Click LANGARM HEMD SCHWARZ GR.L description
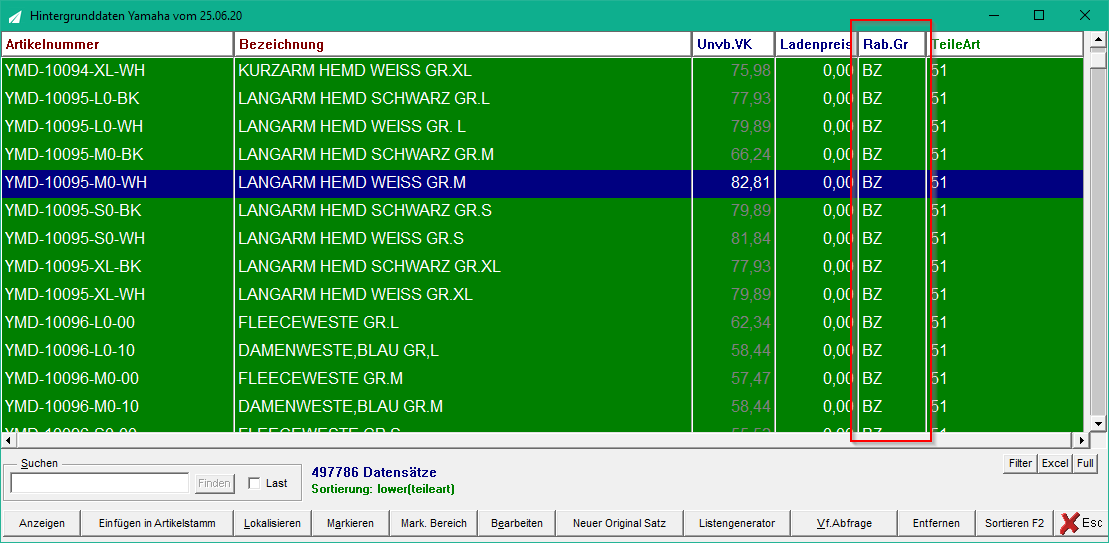 click(364, 99)
